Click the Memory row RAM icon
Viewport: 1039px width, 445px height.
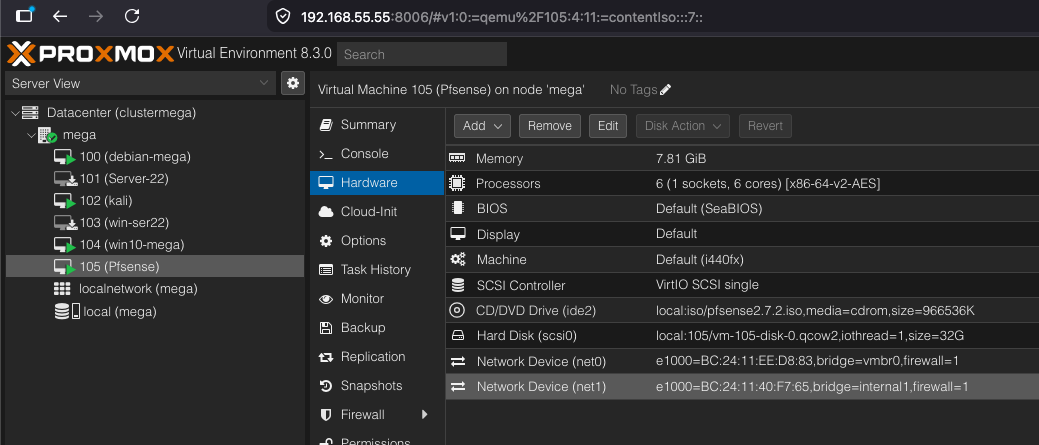pos(457,158)
